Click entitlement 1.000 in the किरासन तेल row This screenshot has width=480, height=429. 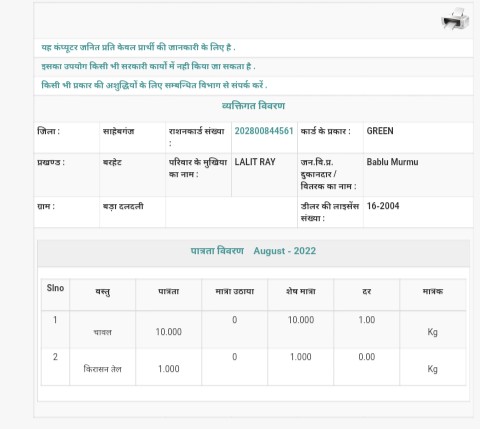point(169,369)
